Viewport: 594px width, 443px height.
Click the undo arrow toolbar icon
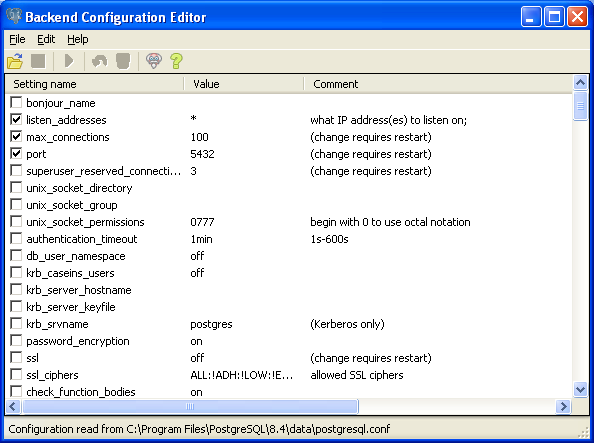point(100,61)
